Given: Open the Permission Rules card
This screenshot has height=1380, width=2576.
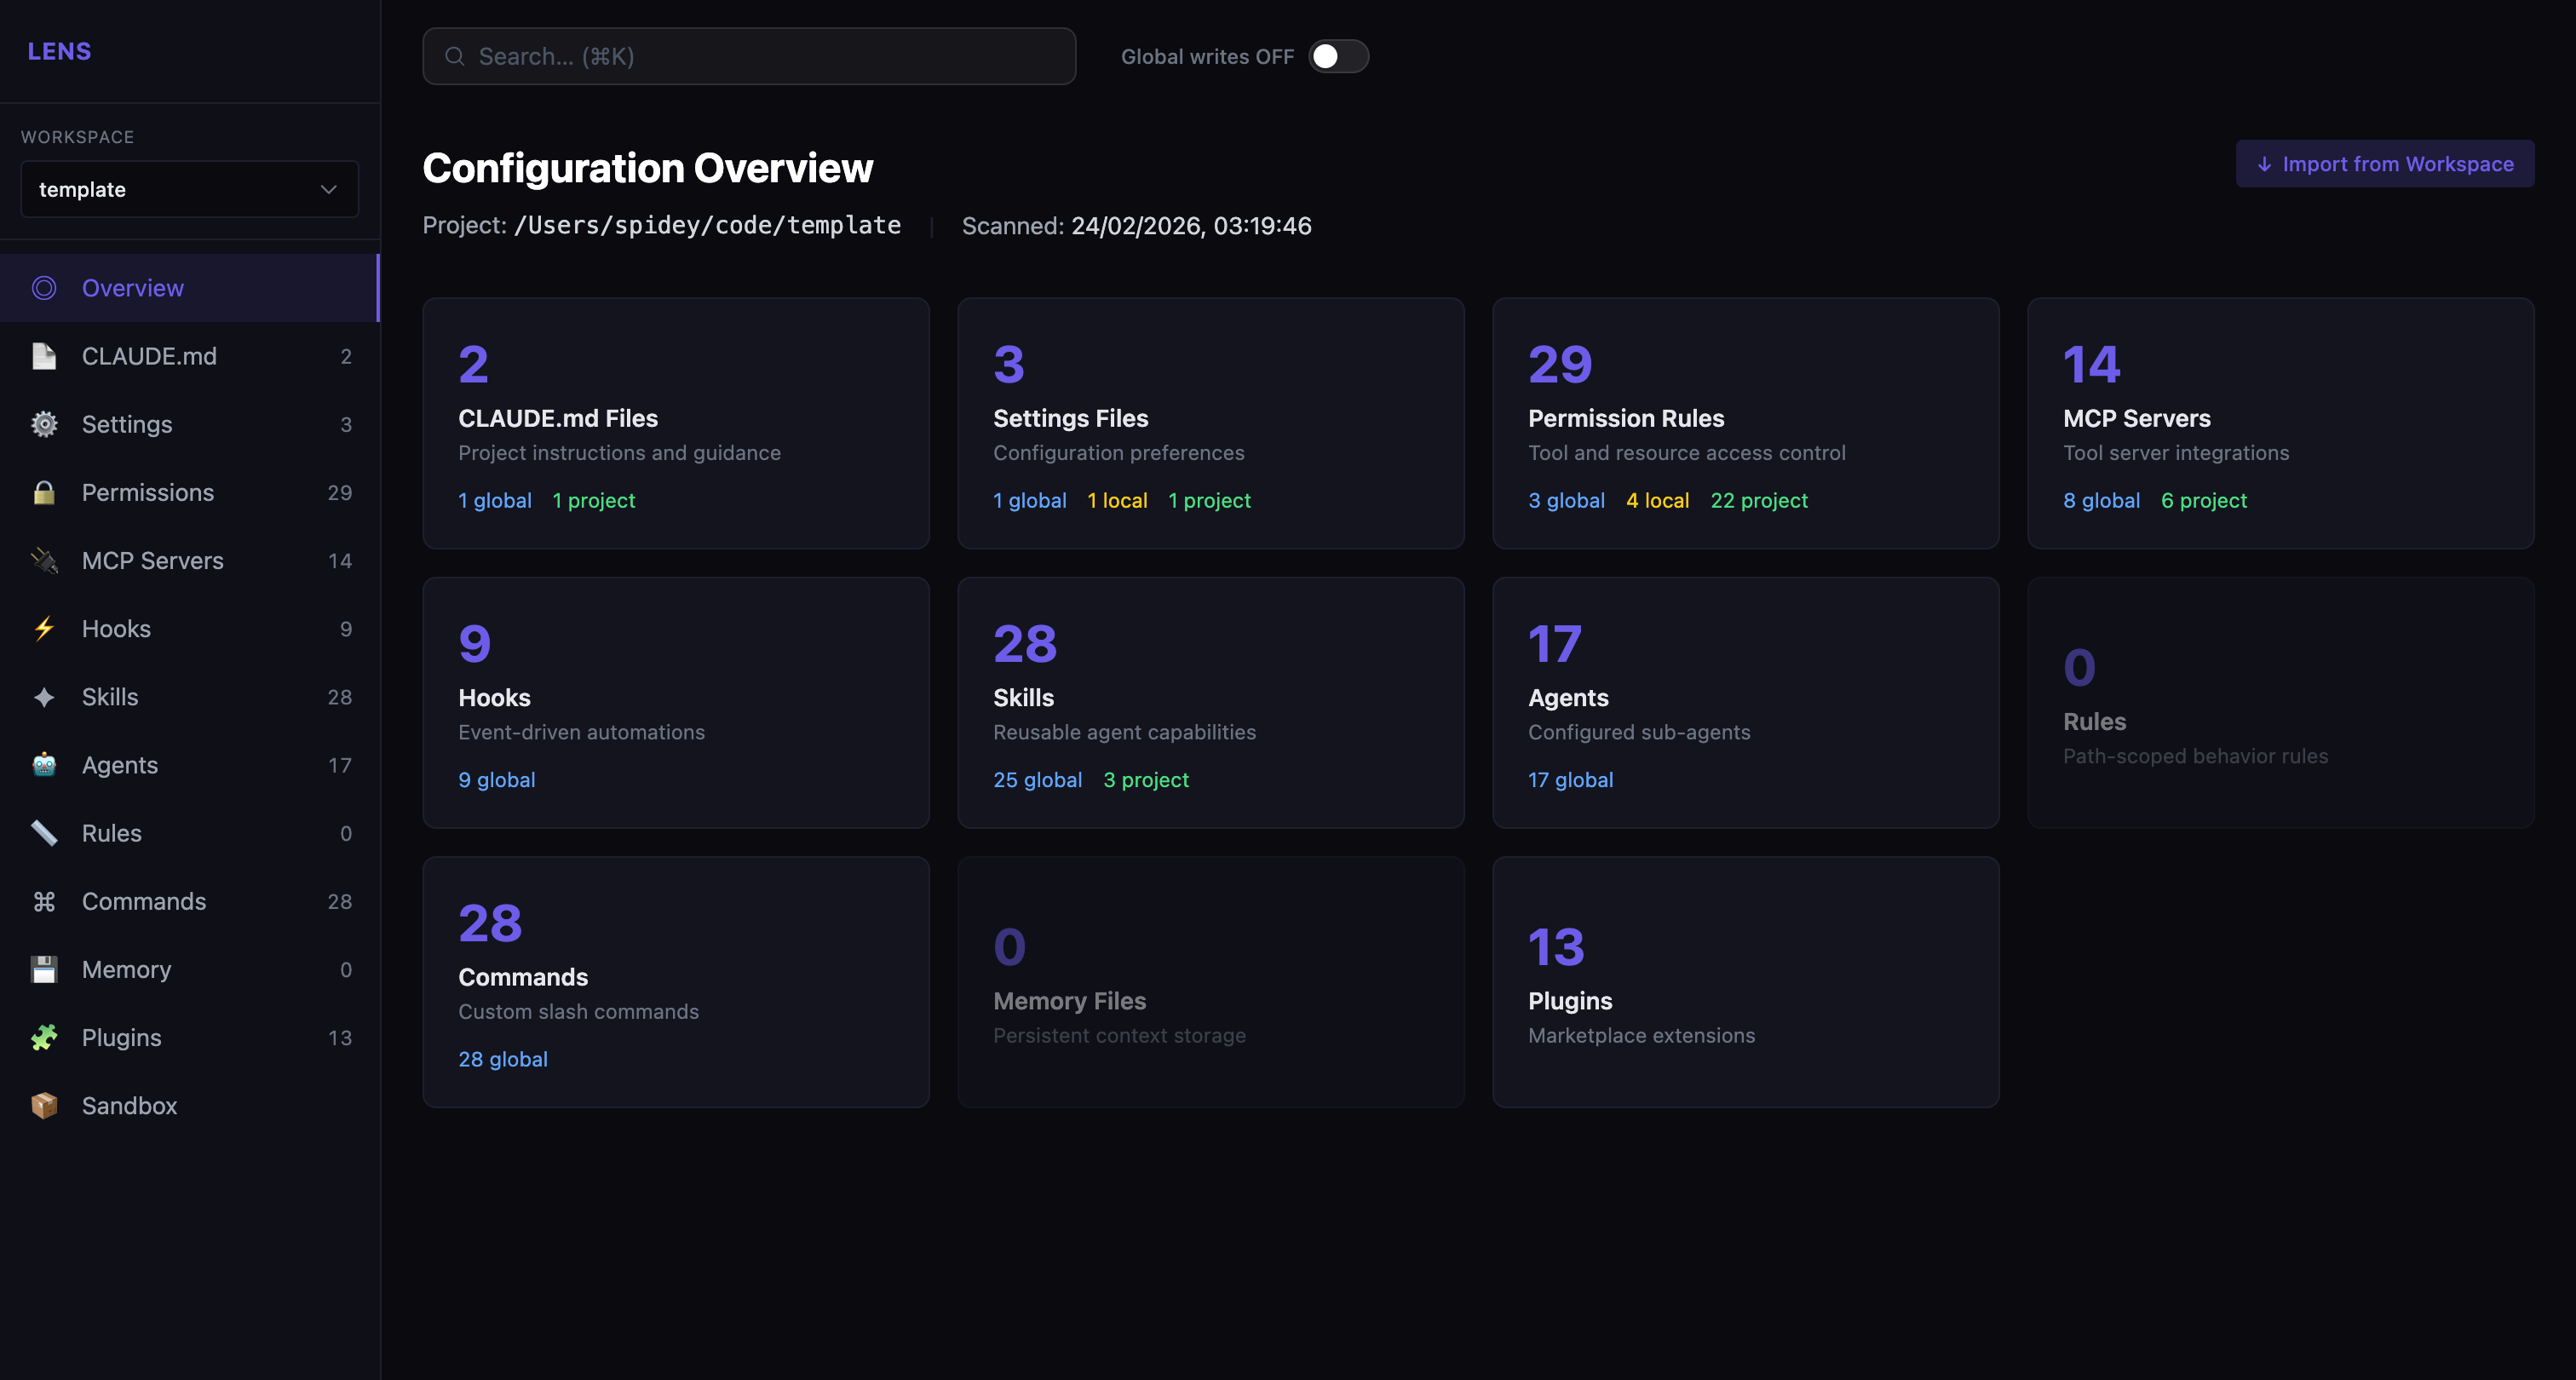Looking at the screenshot, I should coord(1744,422).
